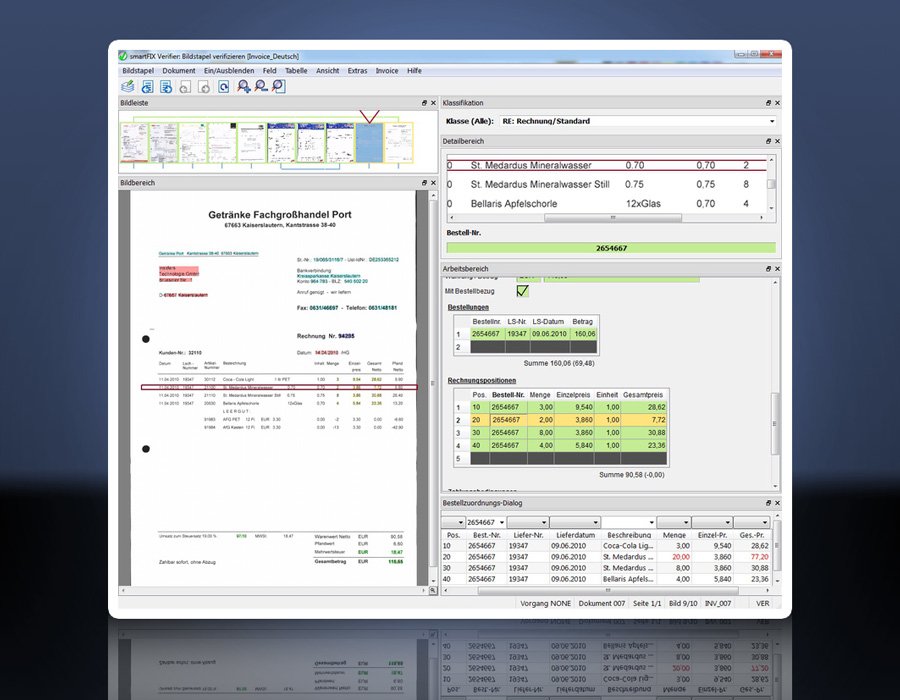Click the Arbeitsbereich vertical scrollbar thumb

click(x=774, y=423)
